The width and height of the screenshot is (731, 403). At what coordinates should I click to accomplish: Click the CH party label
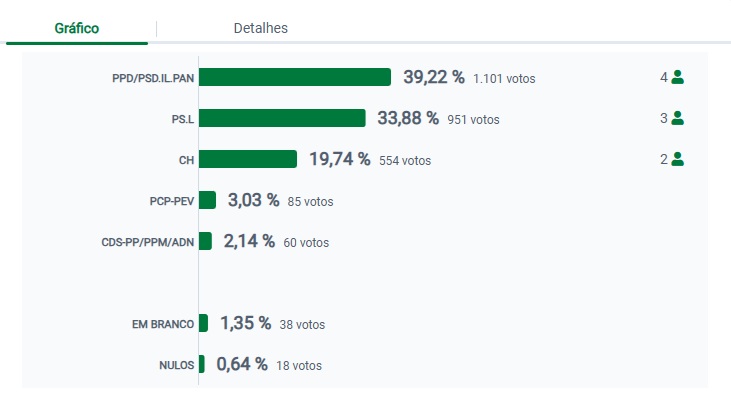tap(185, 160)
